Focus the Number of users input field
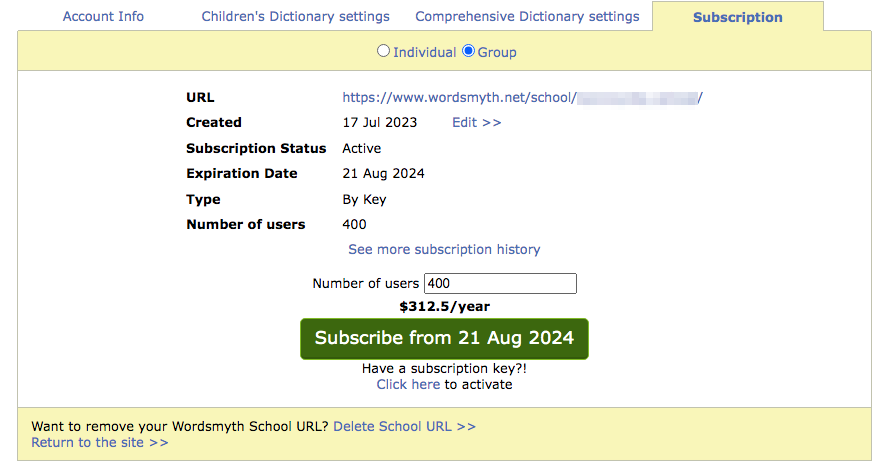This screenshot has height=469, width=878. coord(500,284)
